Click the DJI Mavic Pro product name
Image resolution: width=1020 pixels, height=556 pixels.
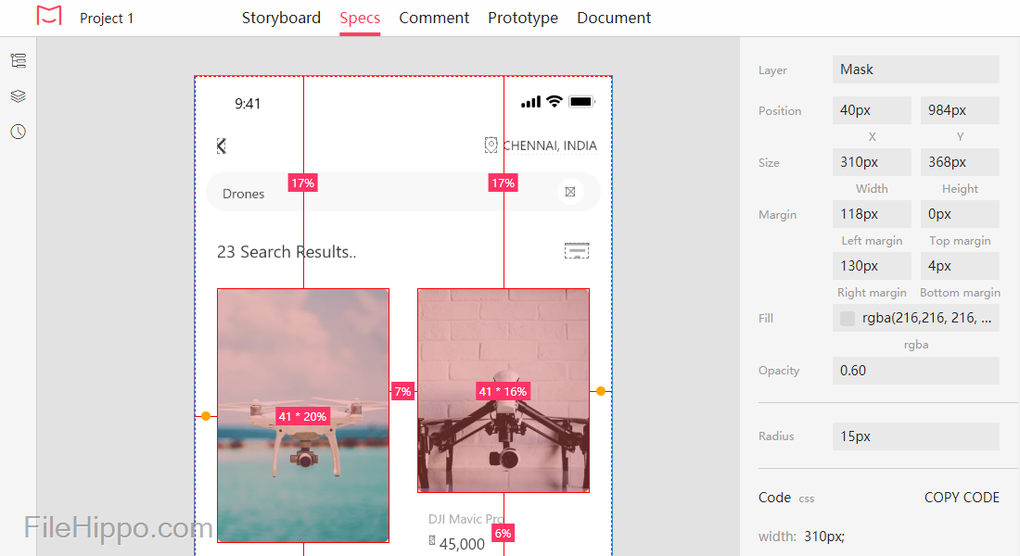coord(466,519)
